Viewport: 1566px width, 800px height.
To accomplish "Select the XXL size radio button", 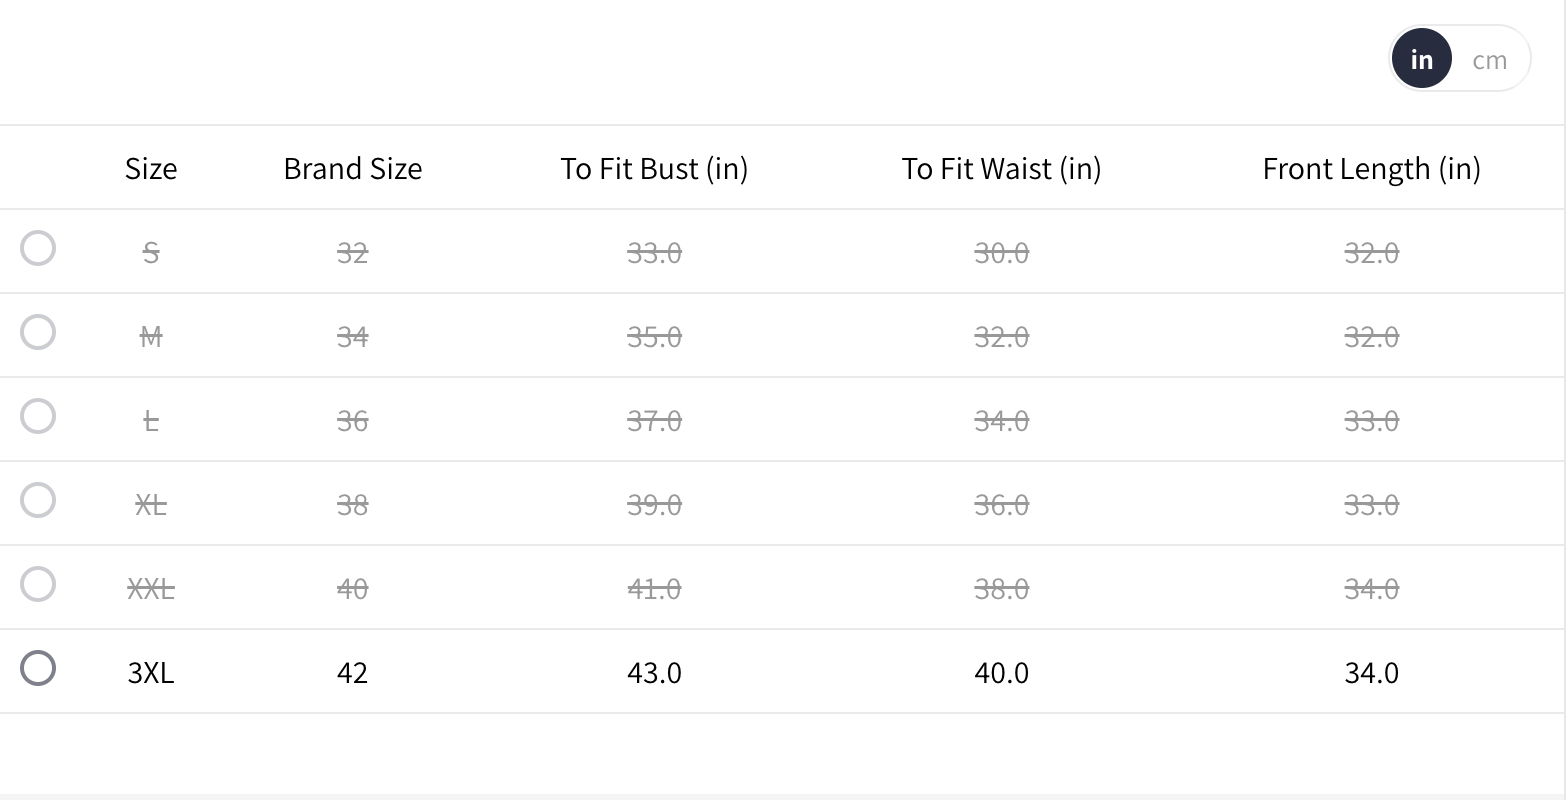I will (x=38, y=584).
